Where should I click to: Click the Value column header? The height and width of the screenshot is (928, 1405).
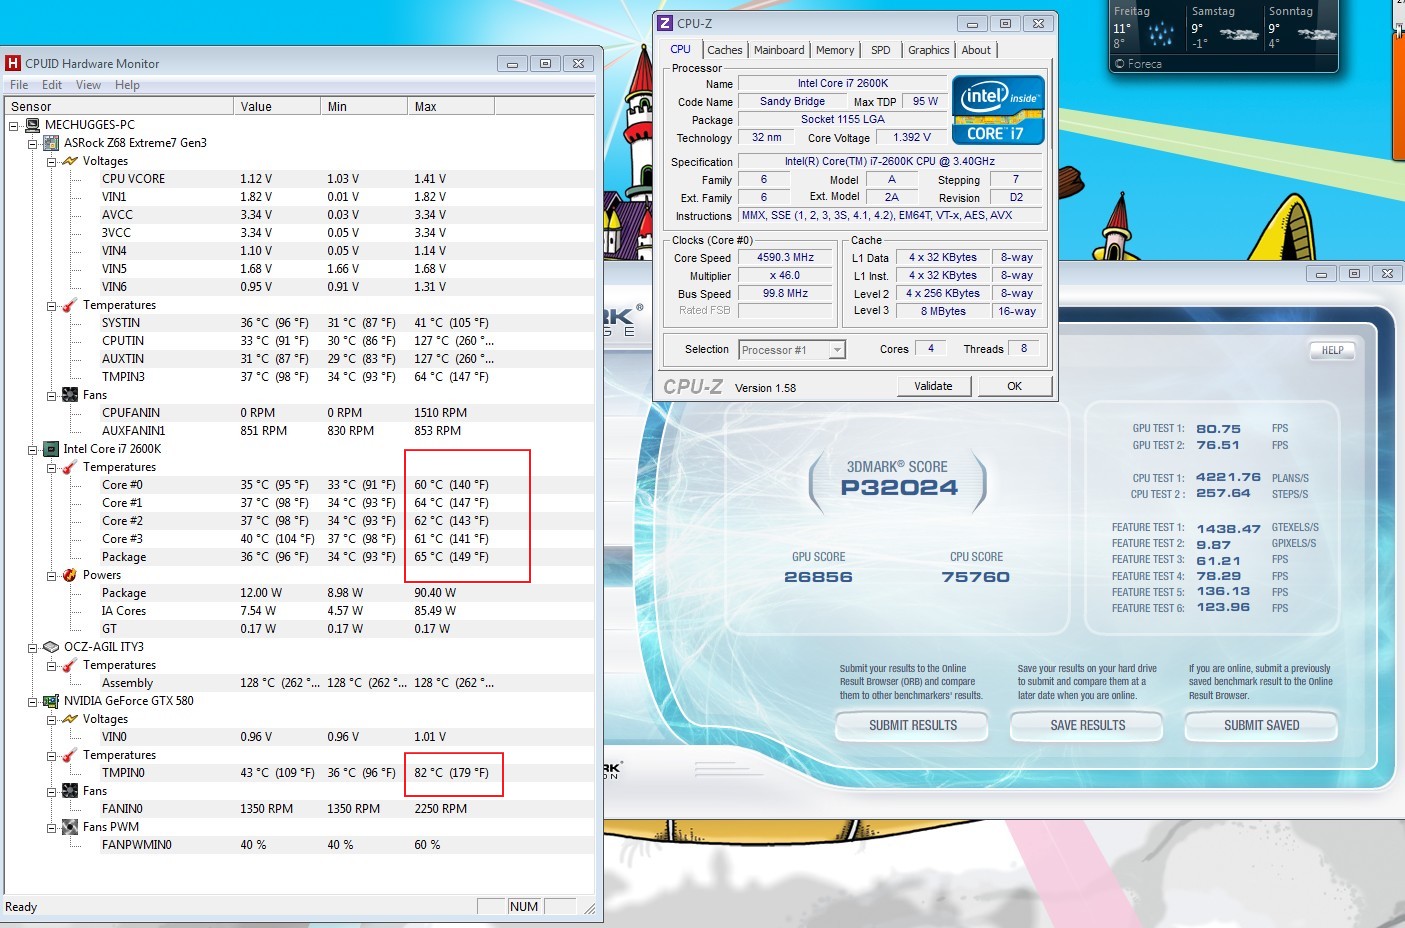point(277,106)
